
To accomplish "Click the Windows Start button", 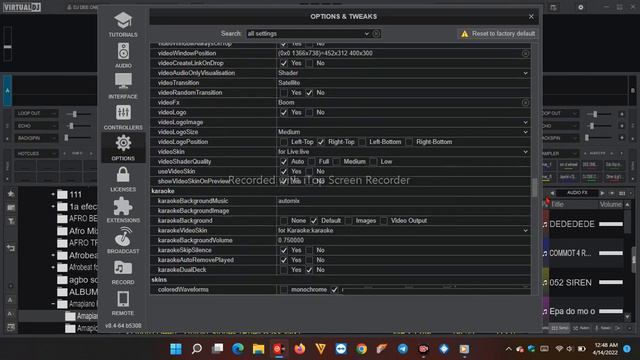I will click(176, 349).
